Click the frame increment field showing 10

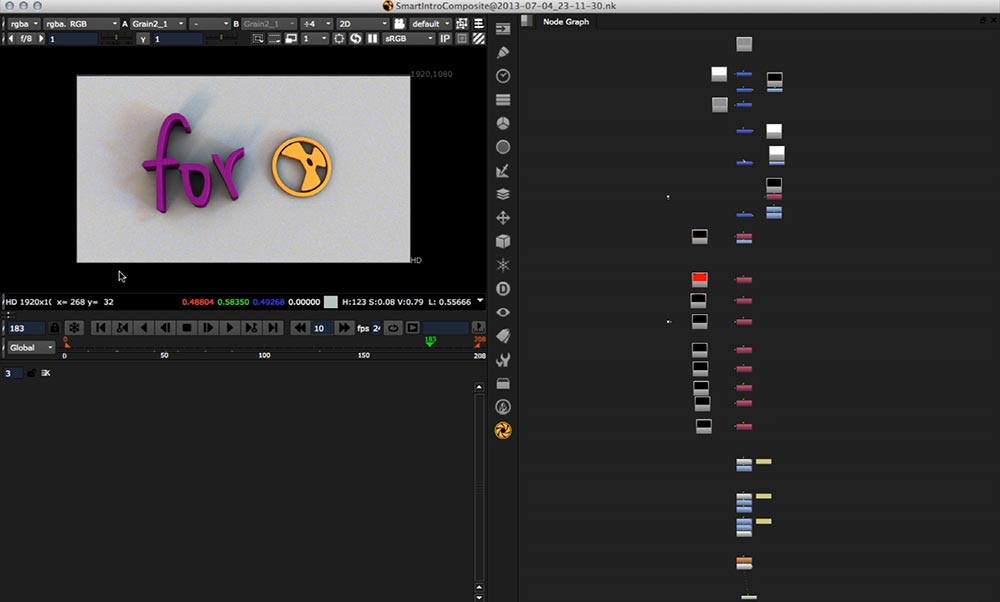click(321, 328)
